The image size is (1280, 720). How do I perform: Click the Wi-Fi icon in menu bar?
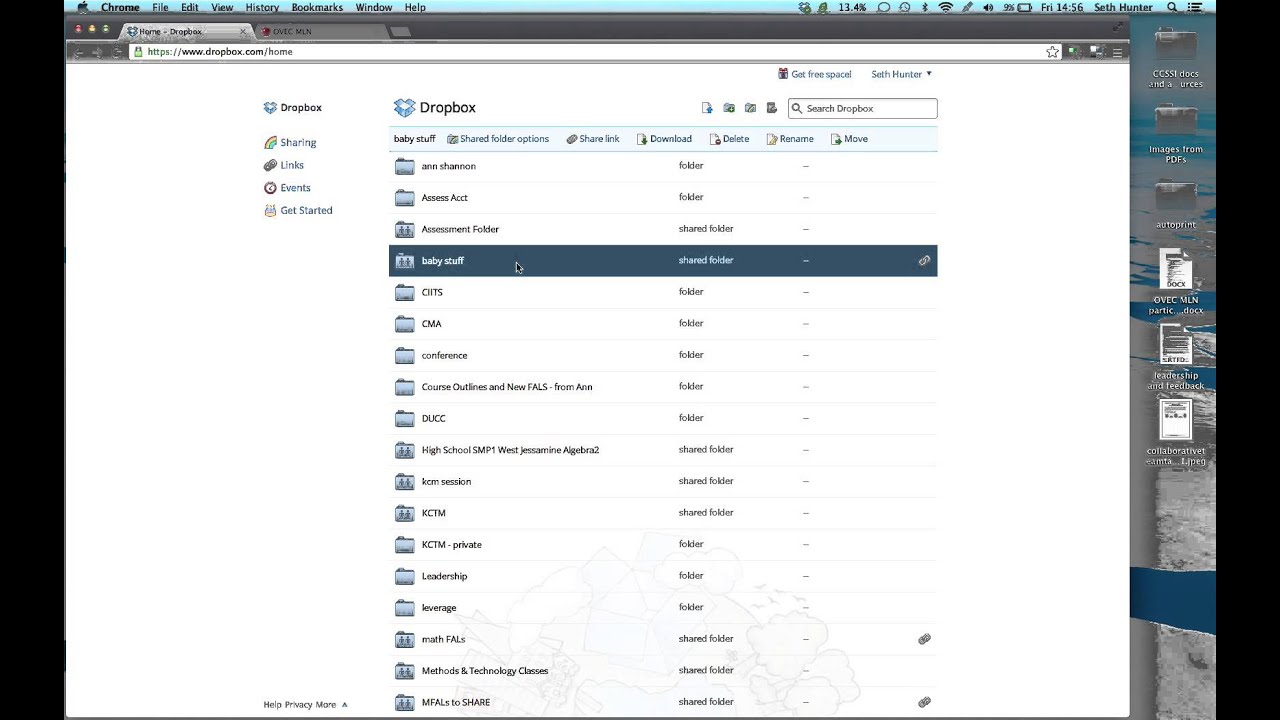(945, 7)
